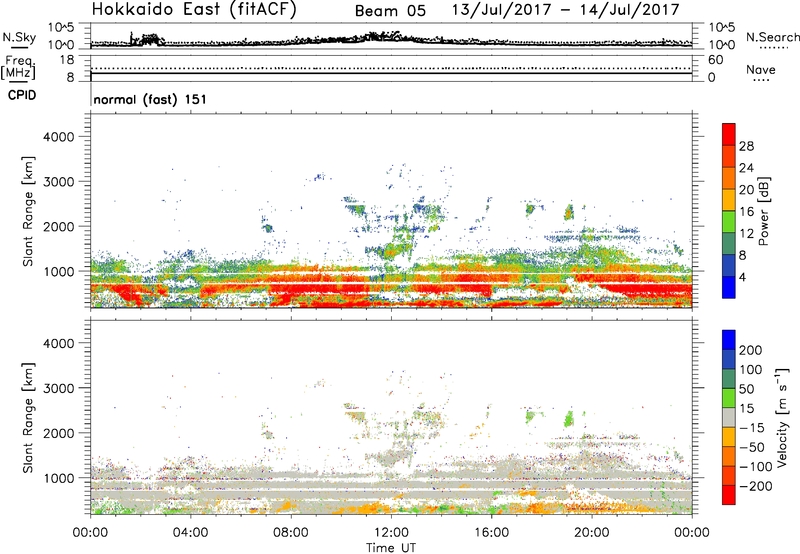Viewport: 800px width, 554px height.
Task: Click the '3000' tick of the velocity panel
Action: click(x=59, y=388)
